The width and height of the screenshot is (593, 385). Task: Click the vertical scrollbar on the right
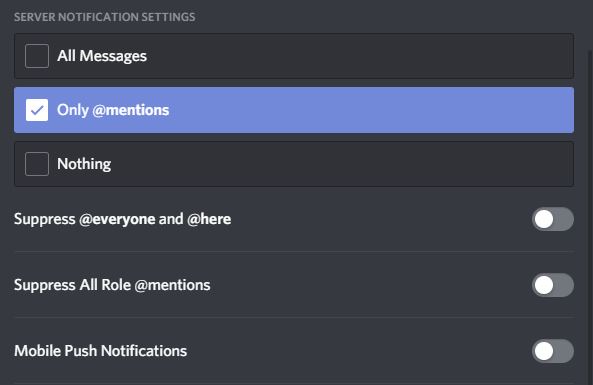pos(590,216)
